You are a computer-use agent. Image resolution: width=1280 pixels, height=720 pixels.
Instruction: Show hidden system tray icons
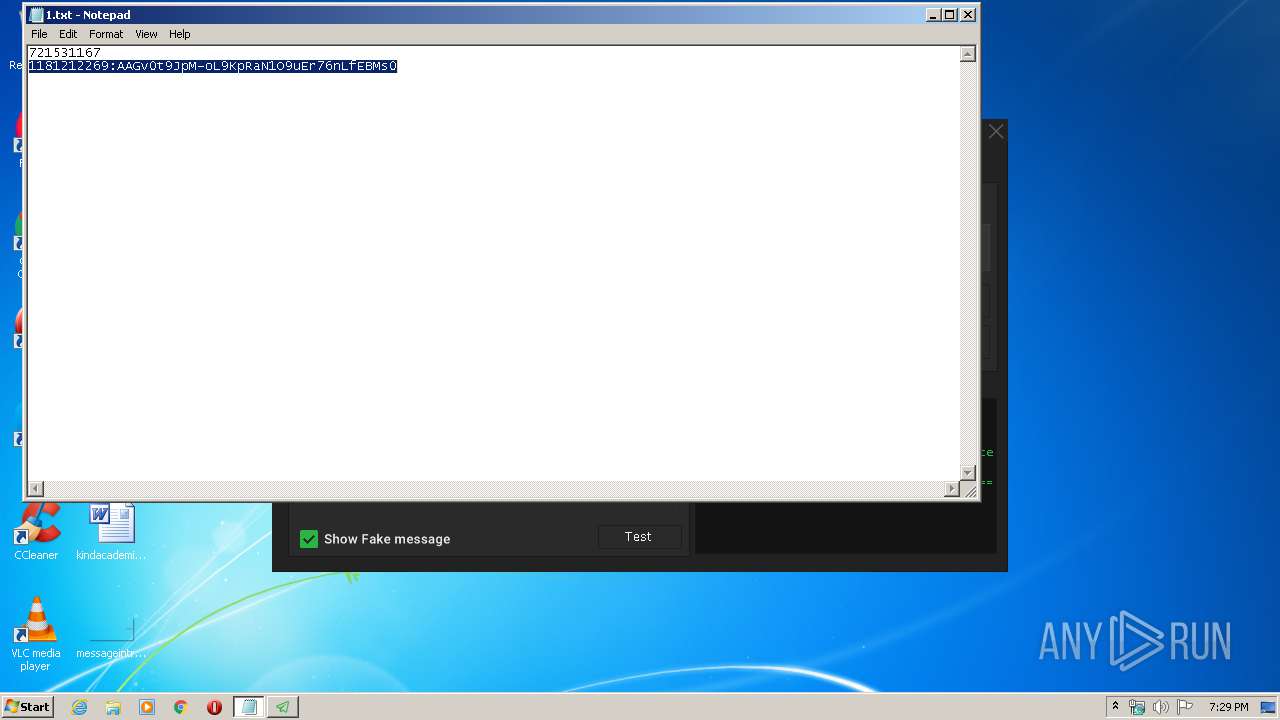point(1115,707)
